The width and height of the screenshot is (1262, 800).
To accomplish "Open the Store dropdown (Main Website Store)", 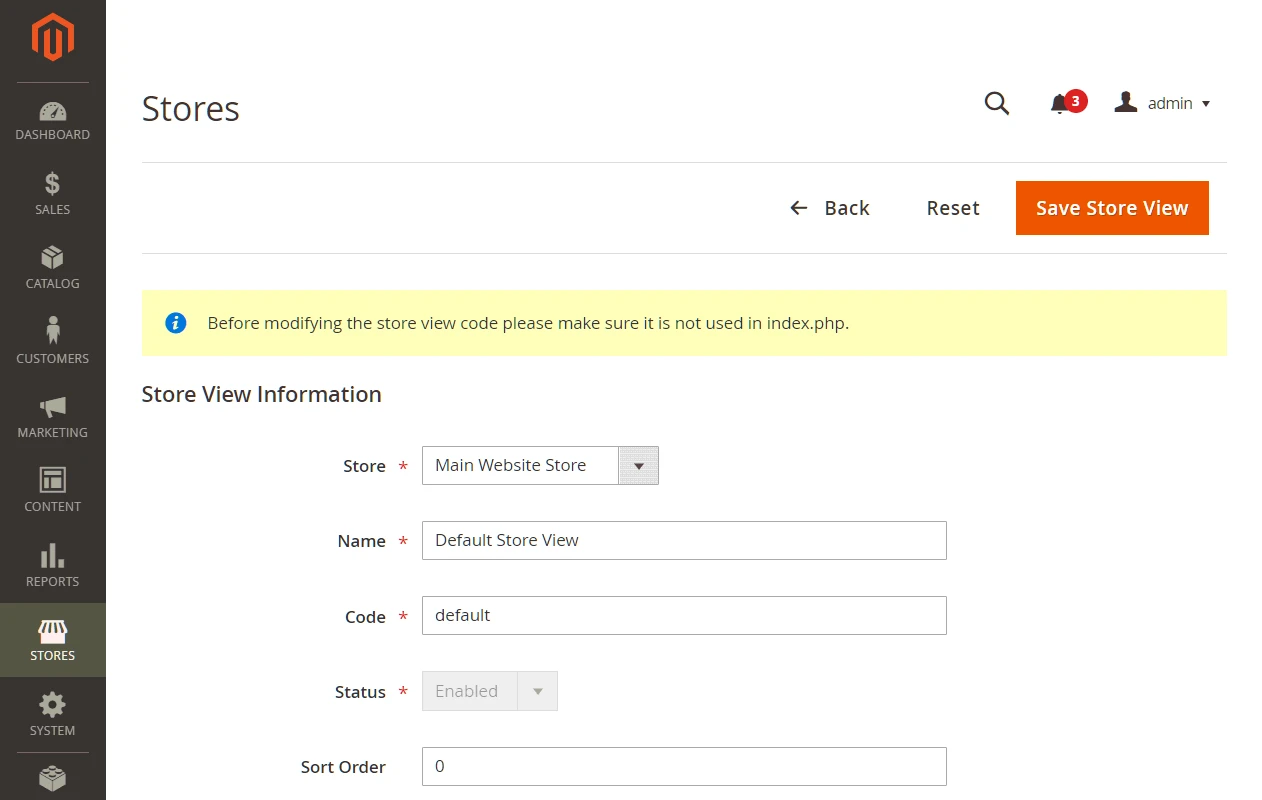I will 539,466.
